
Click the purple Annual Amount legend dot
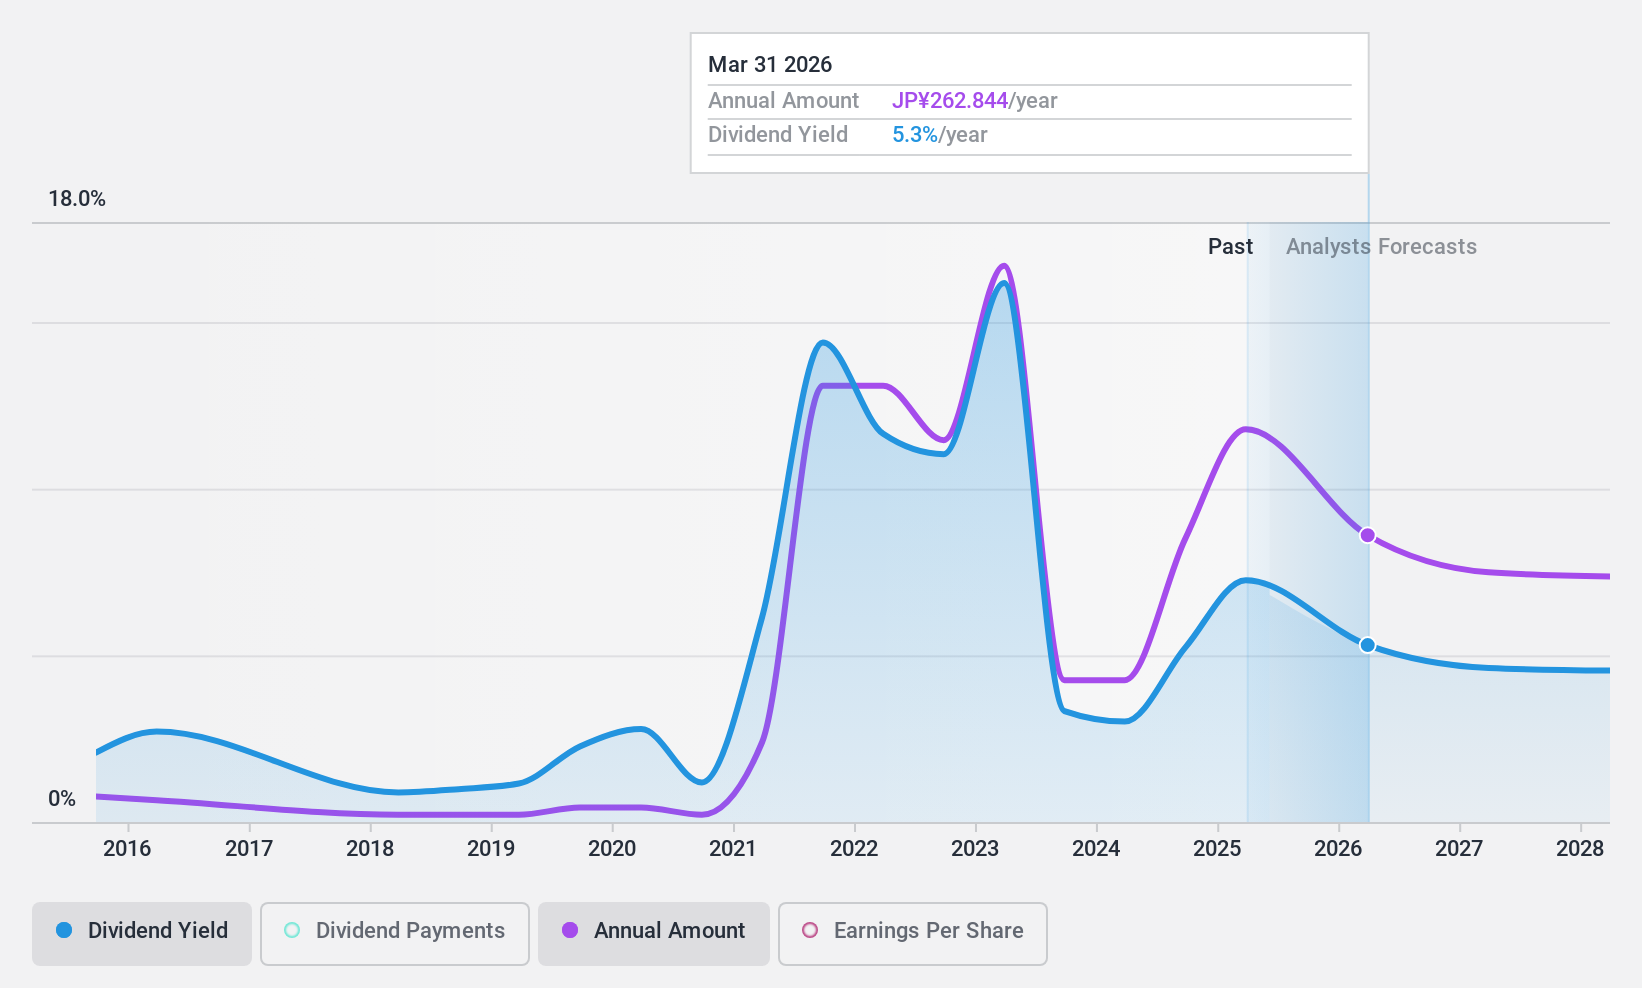click(x=570, y=930)
